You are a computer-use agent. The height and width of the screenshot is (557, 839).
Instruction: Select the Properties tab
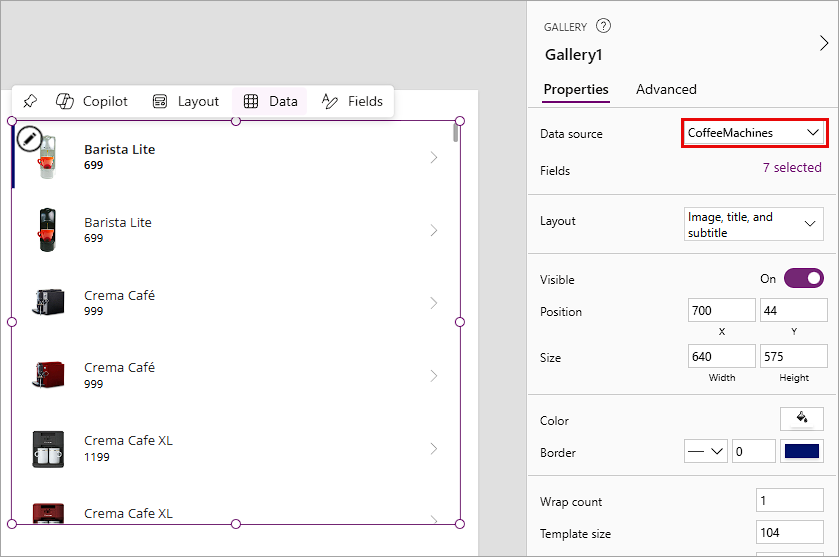pos(576,89)
